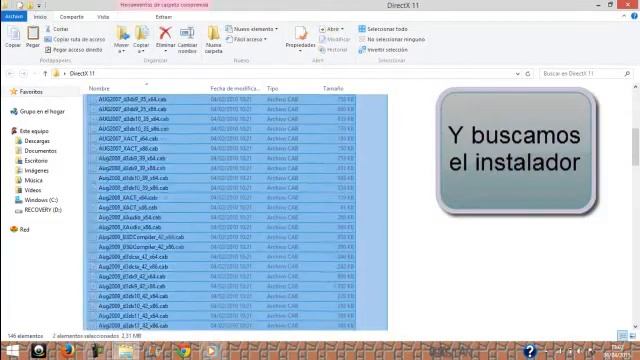Click Copiar ruta de acceso
This screenshot has height=360, width=640.
[x=75, y=39]
